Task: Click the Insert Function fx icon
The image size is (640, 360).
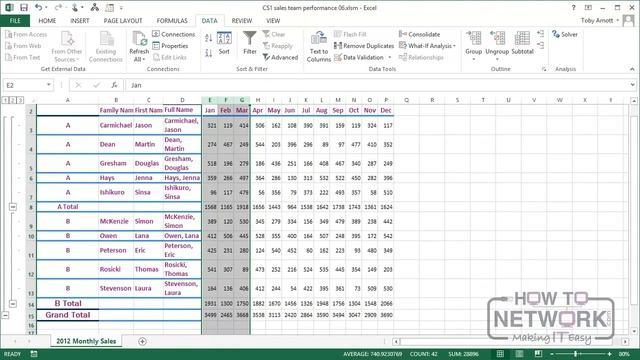Action: [x=114, y=85]
